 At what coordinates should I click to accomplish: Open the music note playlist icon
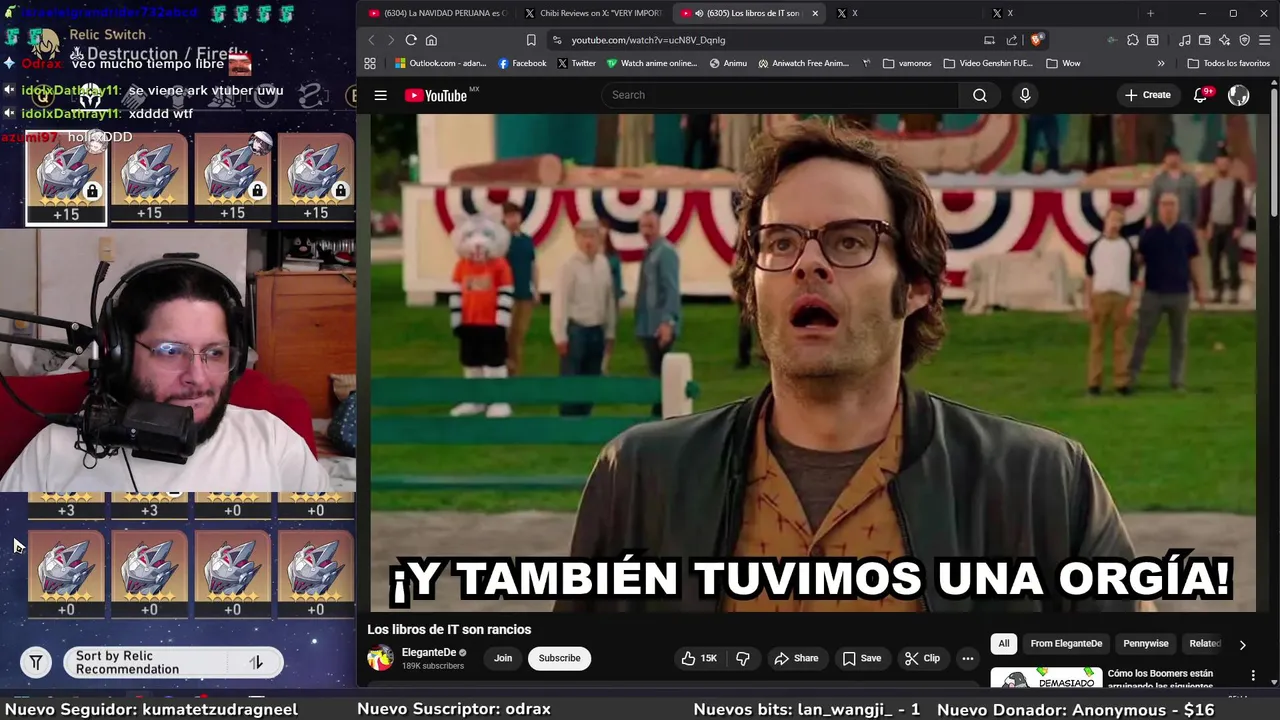pyautogui.click(x=1185, y=40)
